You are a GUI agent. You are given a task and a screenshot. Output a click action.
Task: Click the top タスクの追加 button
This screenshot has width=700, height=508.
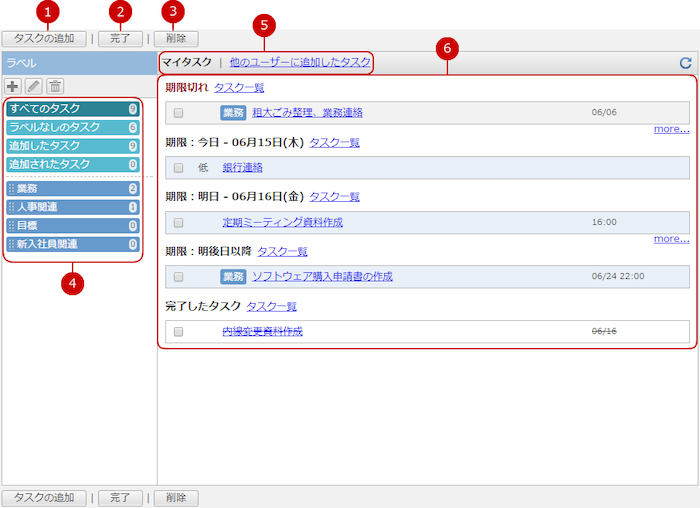click(44, 39)
